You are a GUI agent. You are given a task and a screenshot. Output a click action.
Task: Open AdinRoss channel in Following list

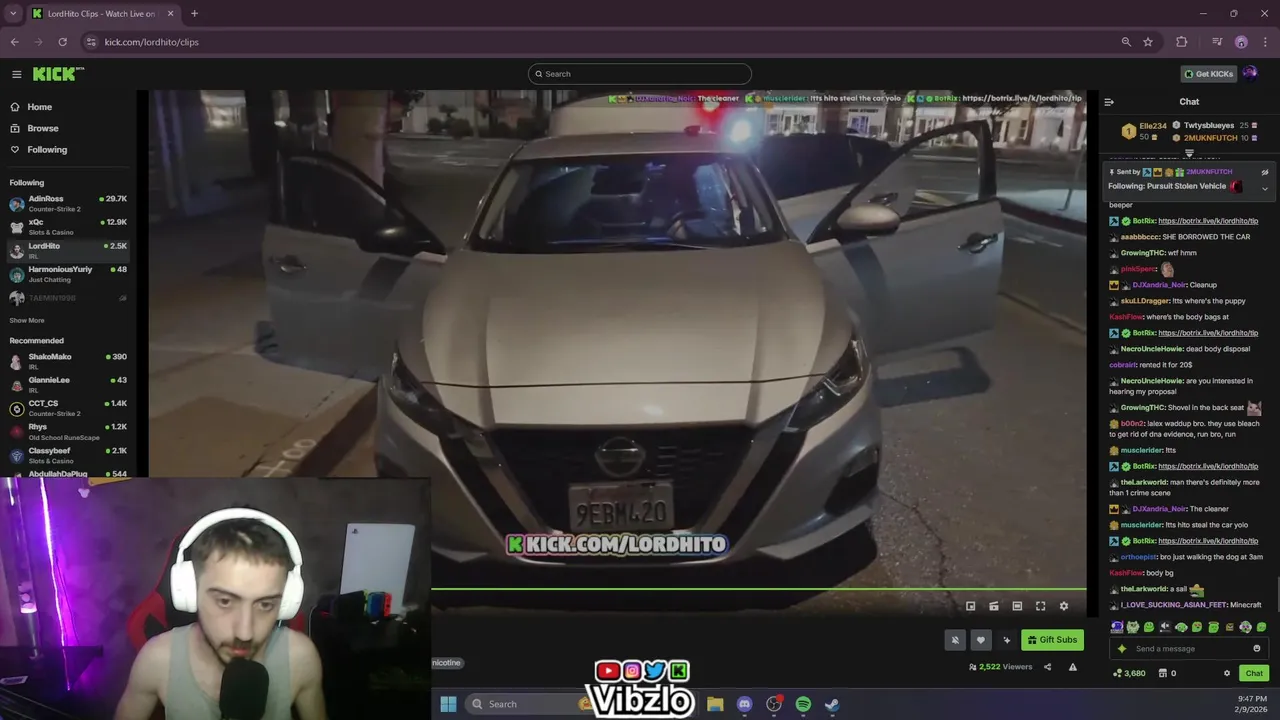click(68, 203)
